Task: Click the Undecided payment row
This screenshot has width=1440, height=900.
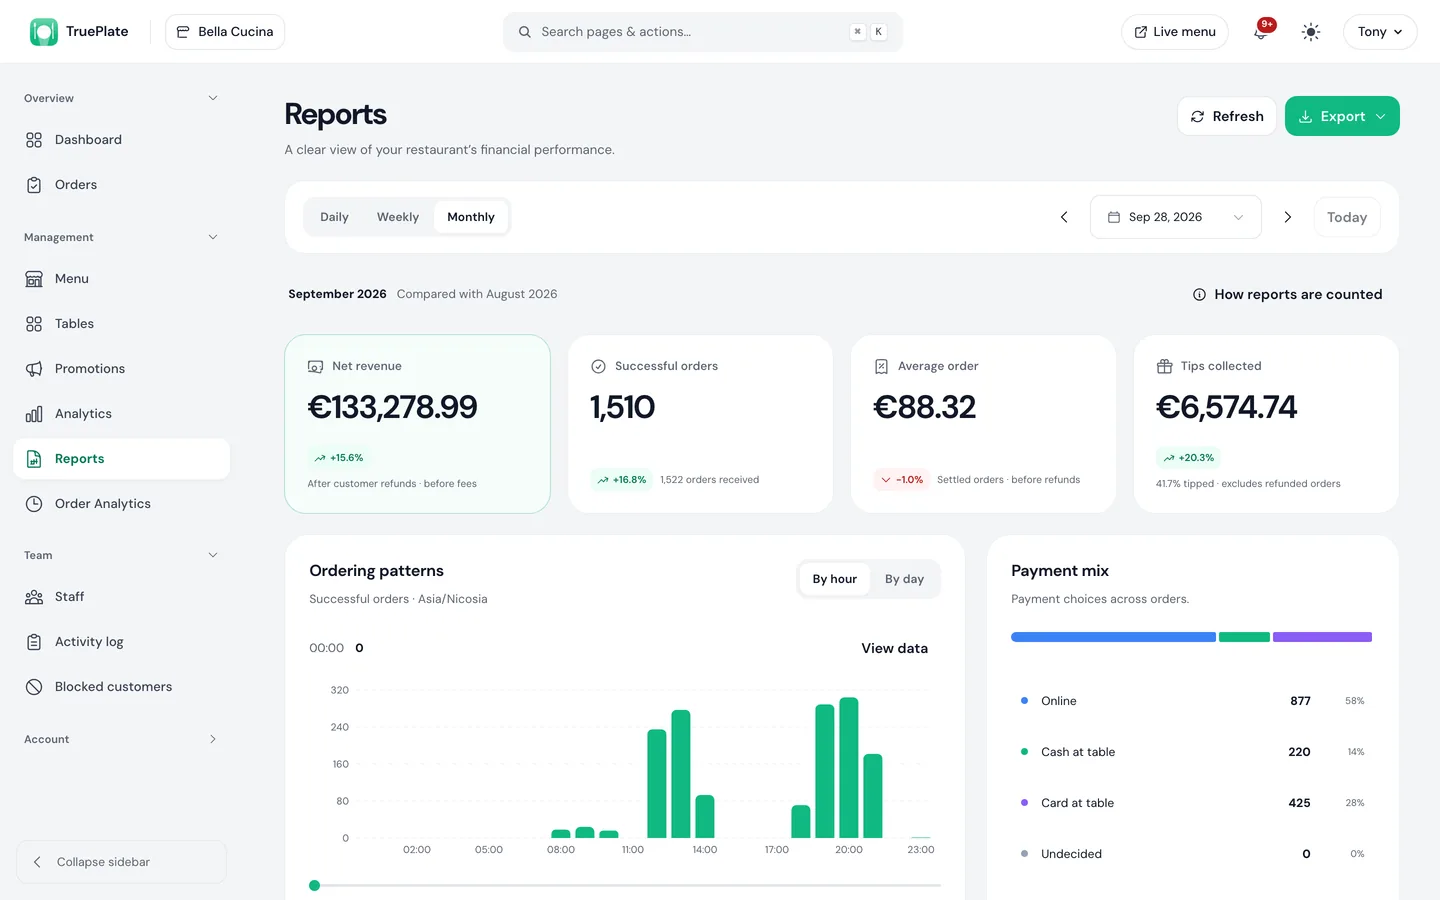Action: pos(1192,854)
